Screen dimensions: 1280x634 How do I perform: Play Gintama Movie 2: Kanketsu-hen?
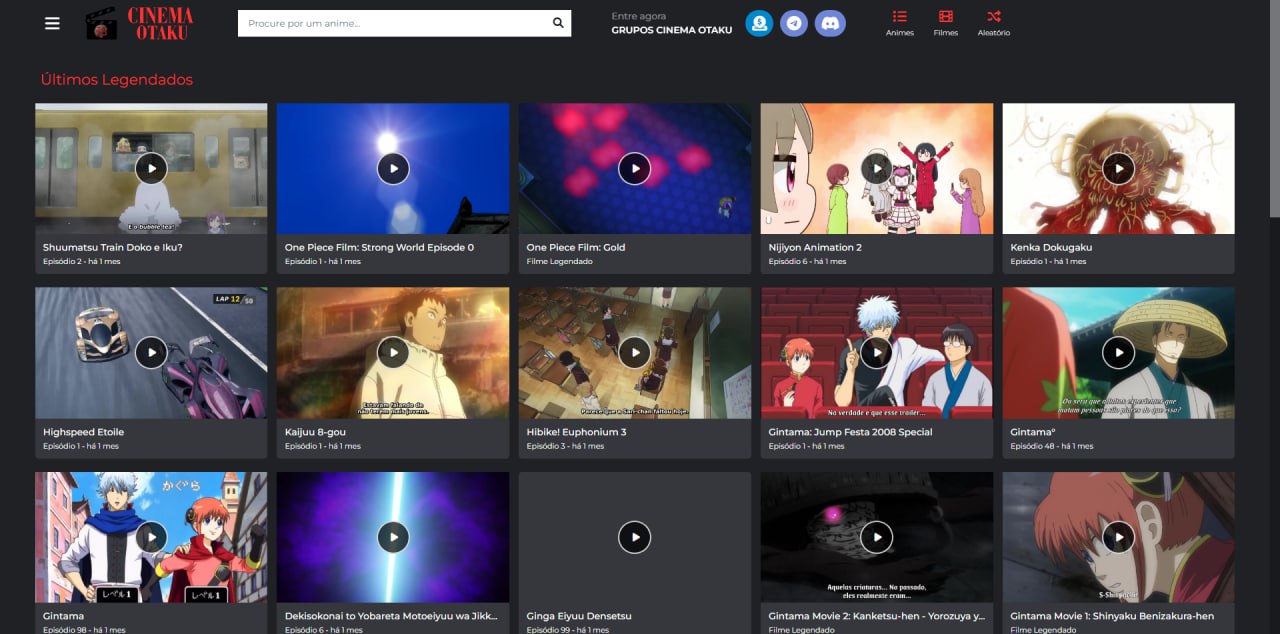(x=877, y=537)
